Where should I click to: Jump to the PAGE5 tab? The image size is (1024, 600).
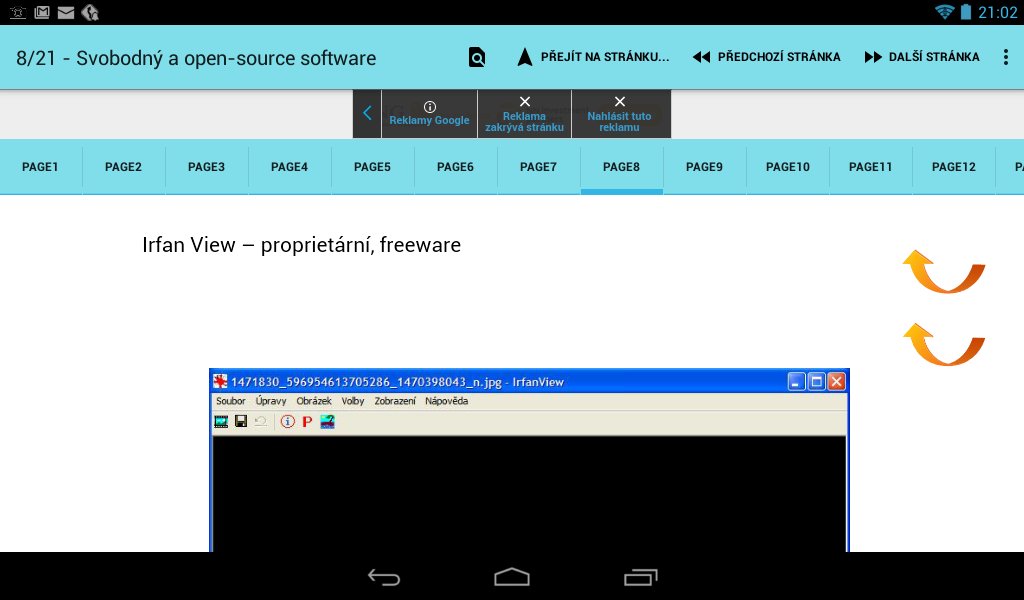pyautogui.click(x=372, y=167)
